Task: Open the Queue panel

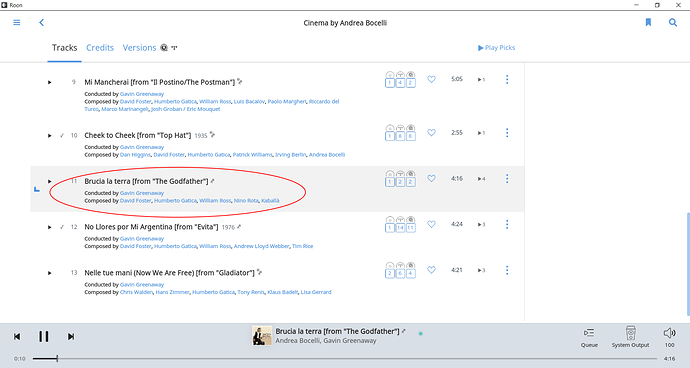Action: pos(589,337)
